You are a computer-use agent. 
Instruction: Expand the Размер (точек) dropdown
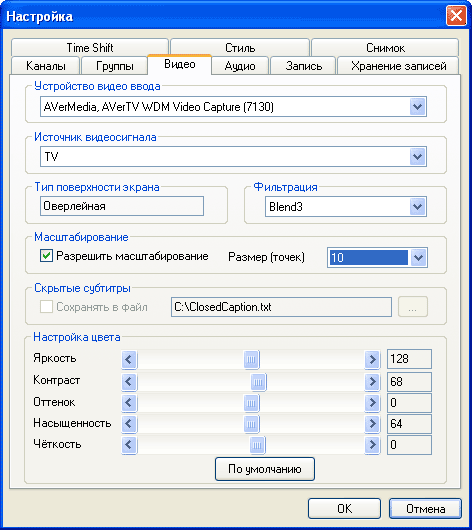tap(418, 258)
